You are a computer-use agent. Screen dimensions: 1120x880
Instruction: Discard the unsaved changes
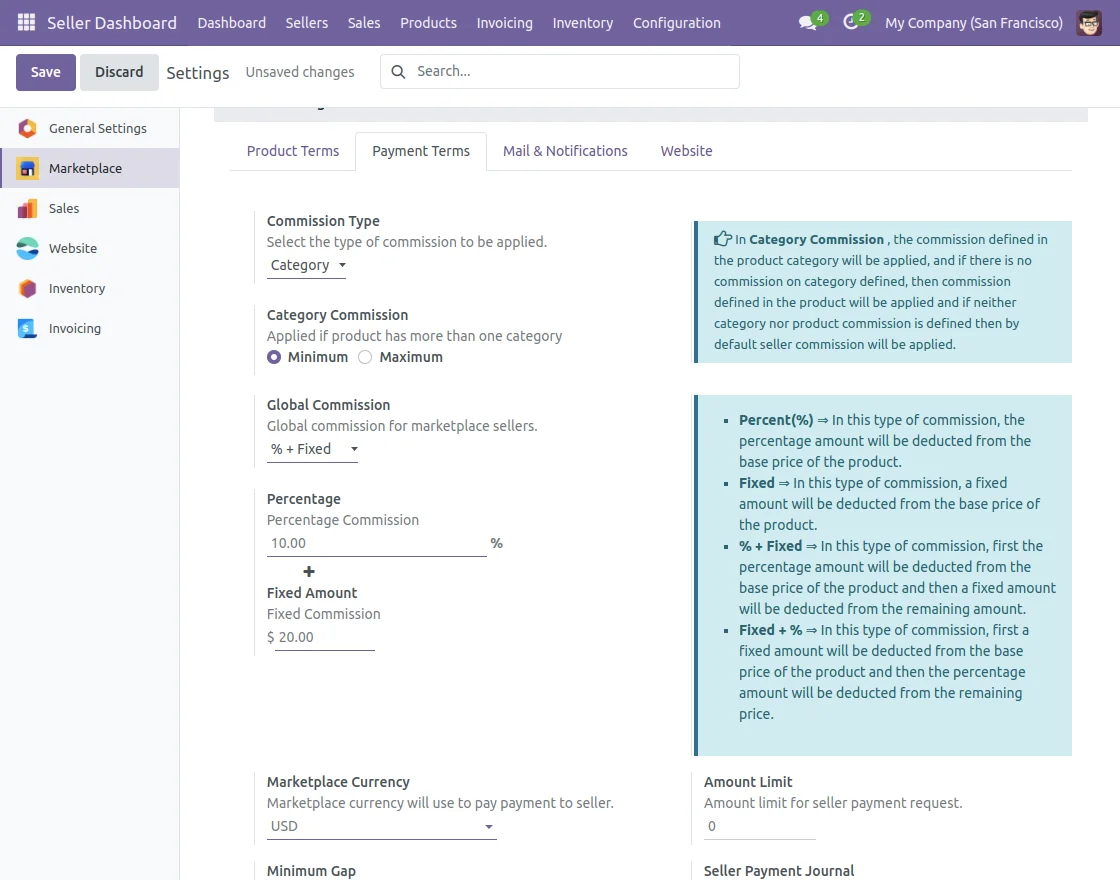pyautogui.click(x=119, y=72)
